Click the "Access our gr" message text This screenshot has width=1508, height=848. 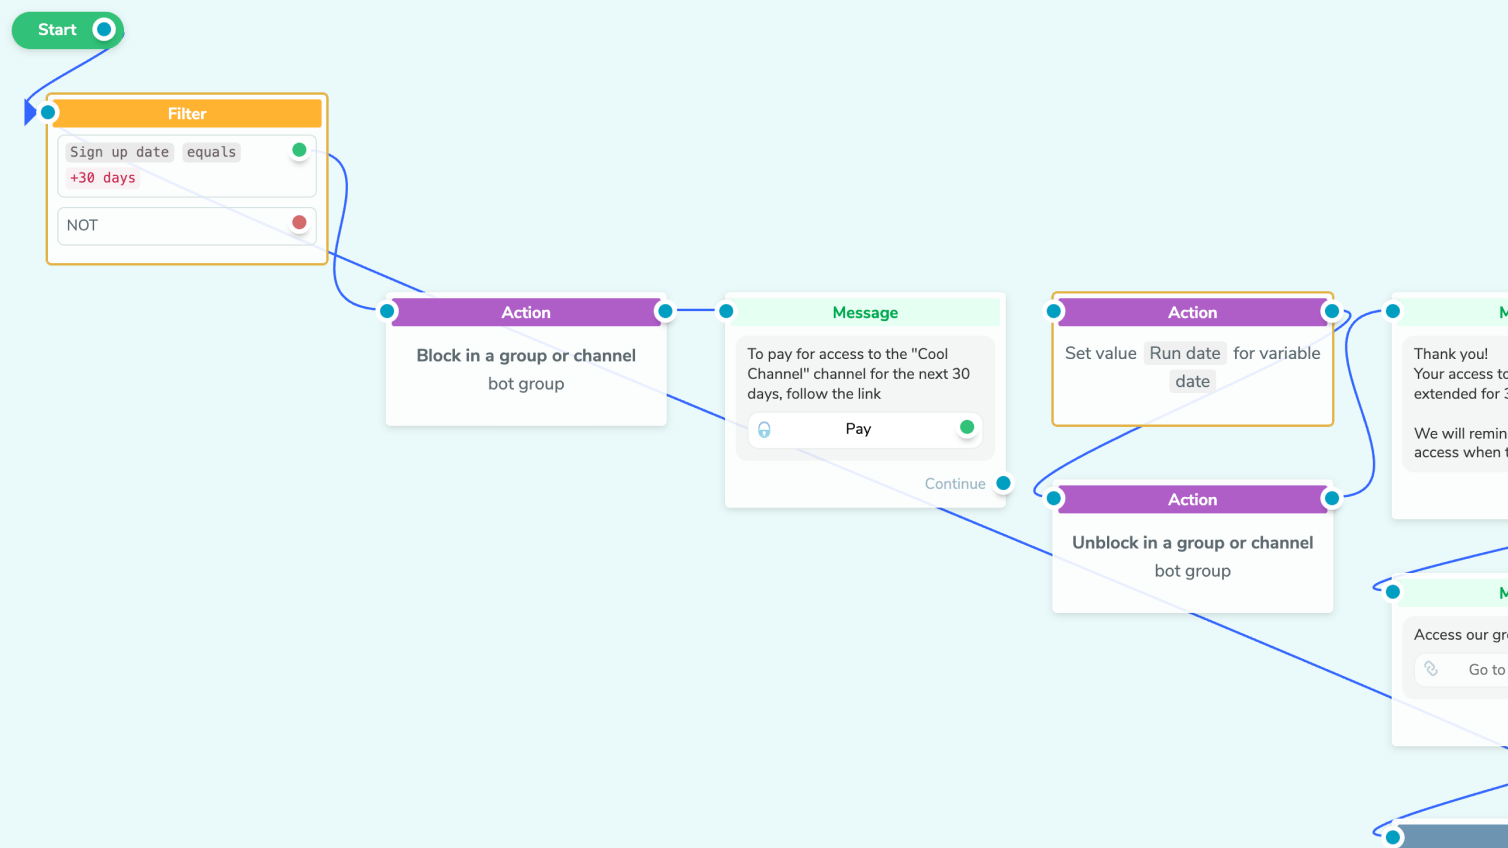point(1461,635)
